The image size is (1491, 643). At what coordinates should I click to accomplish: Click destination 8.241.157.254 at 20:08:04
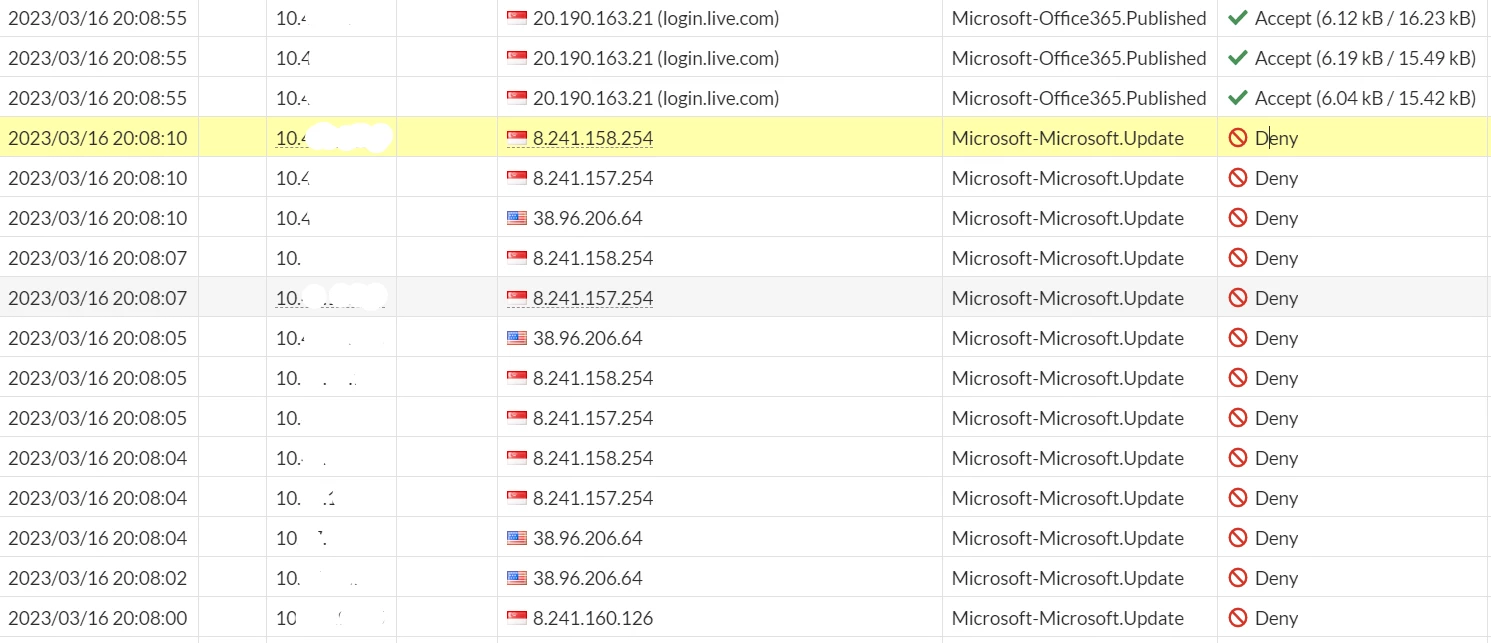(593, 498)
